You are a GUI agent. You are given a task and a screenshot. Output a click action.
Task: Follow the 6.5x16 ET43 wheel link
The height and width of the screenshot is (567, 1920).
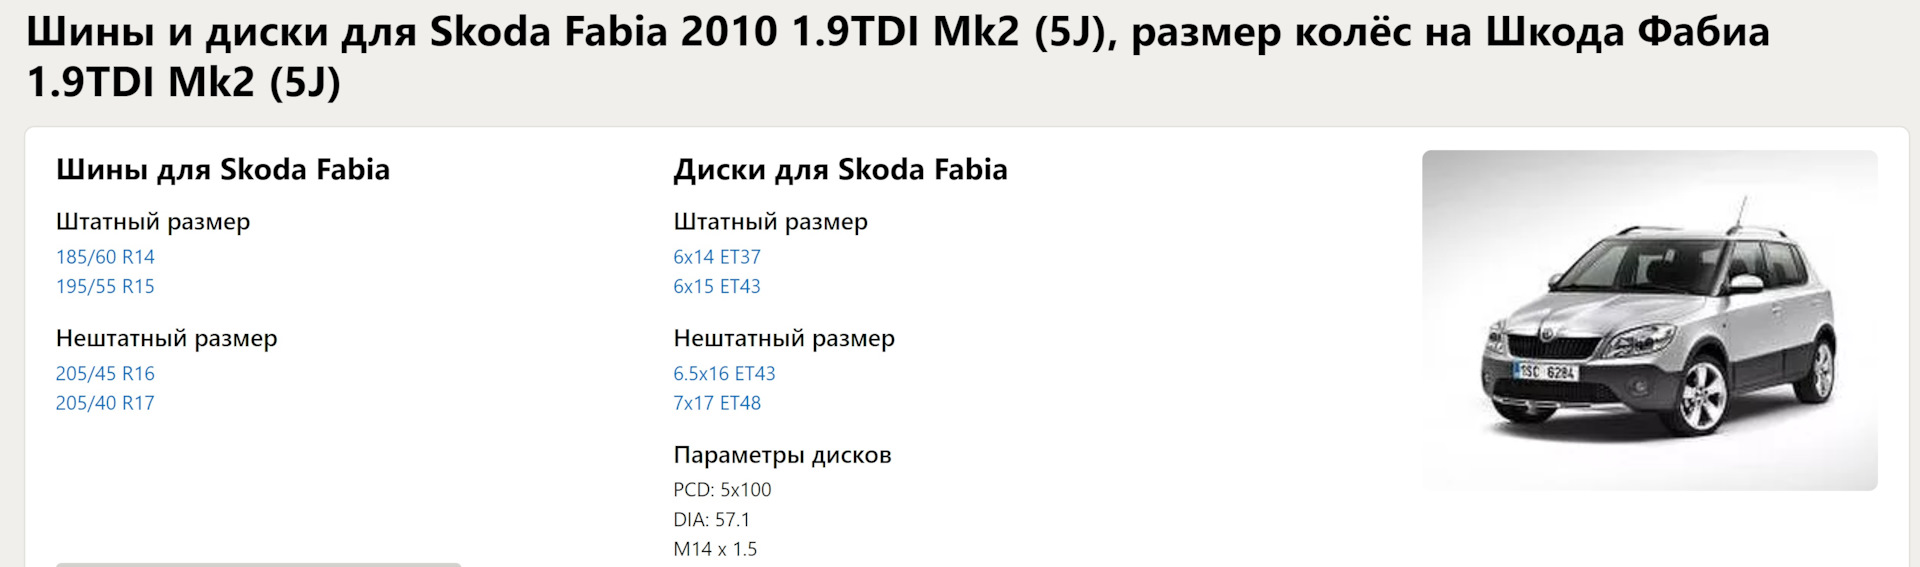click(724, 374)
